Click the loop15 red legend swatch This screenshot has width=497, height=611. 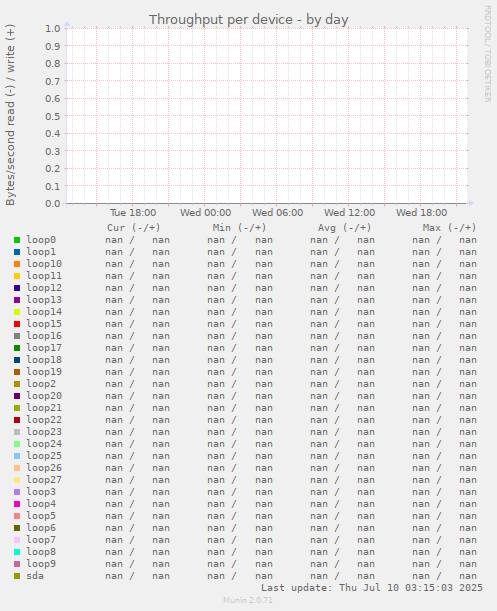click(x=17, y=324)
